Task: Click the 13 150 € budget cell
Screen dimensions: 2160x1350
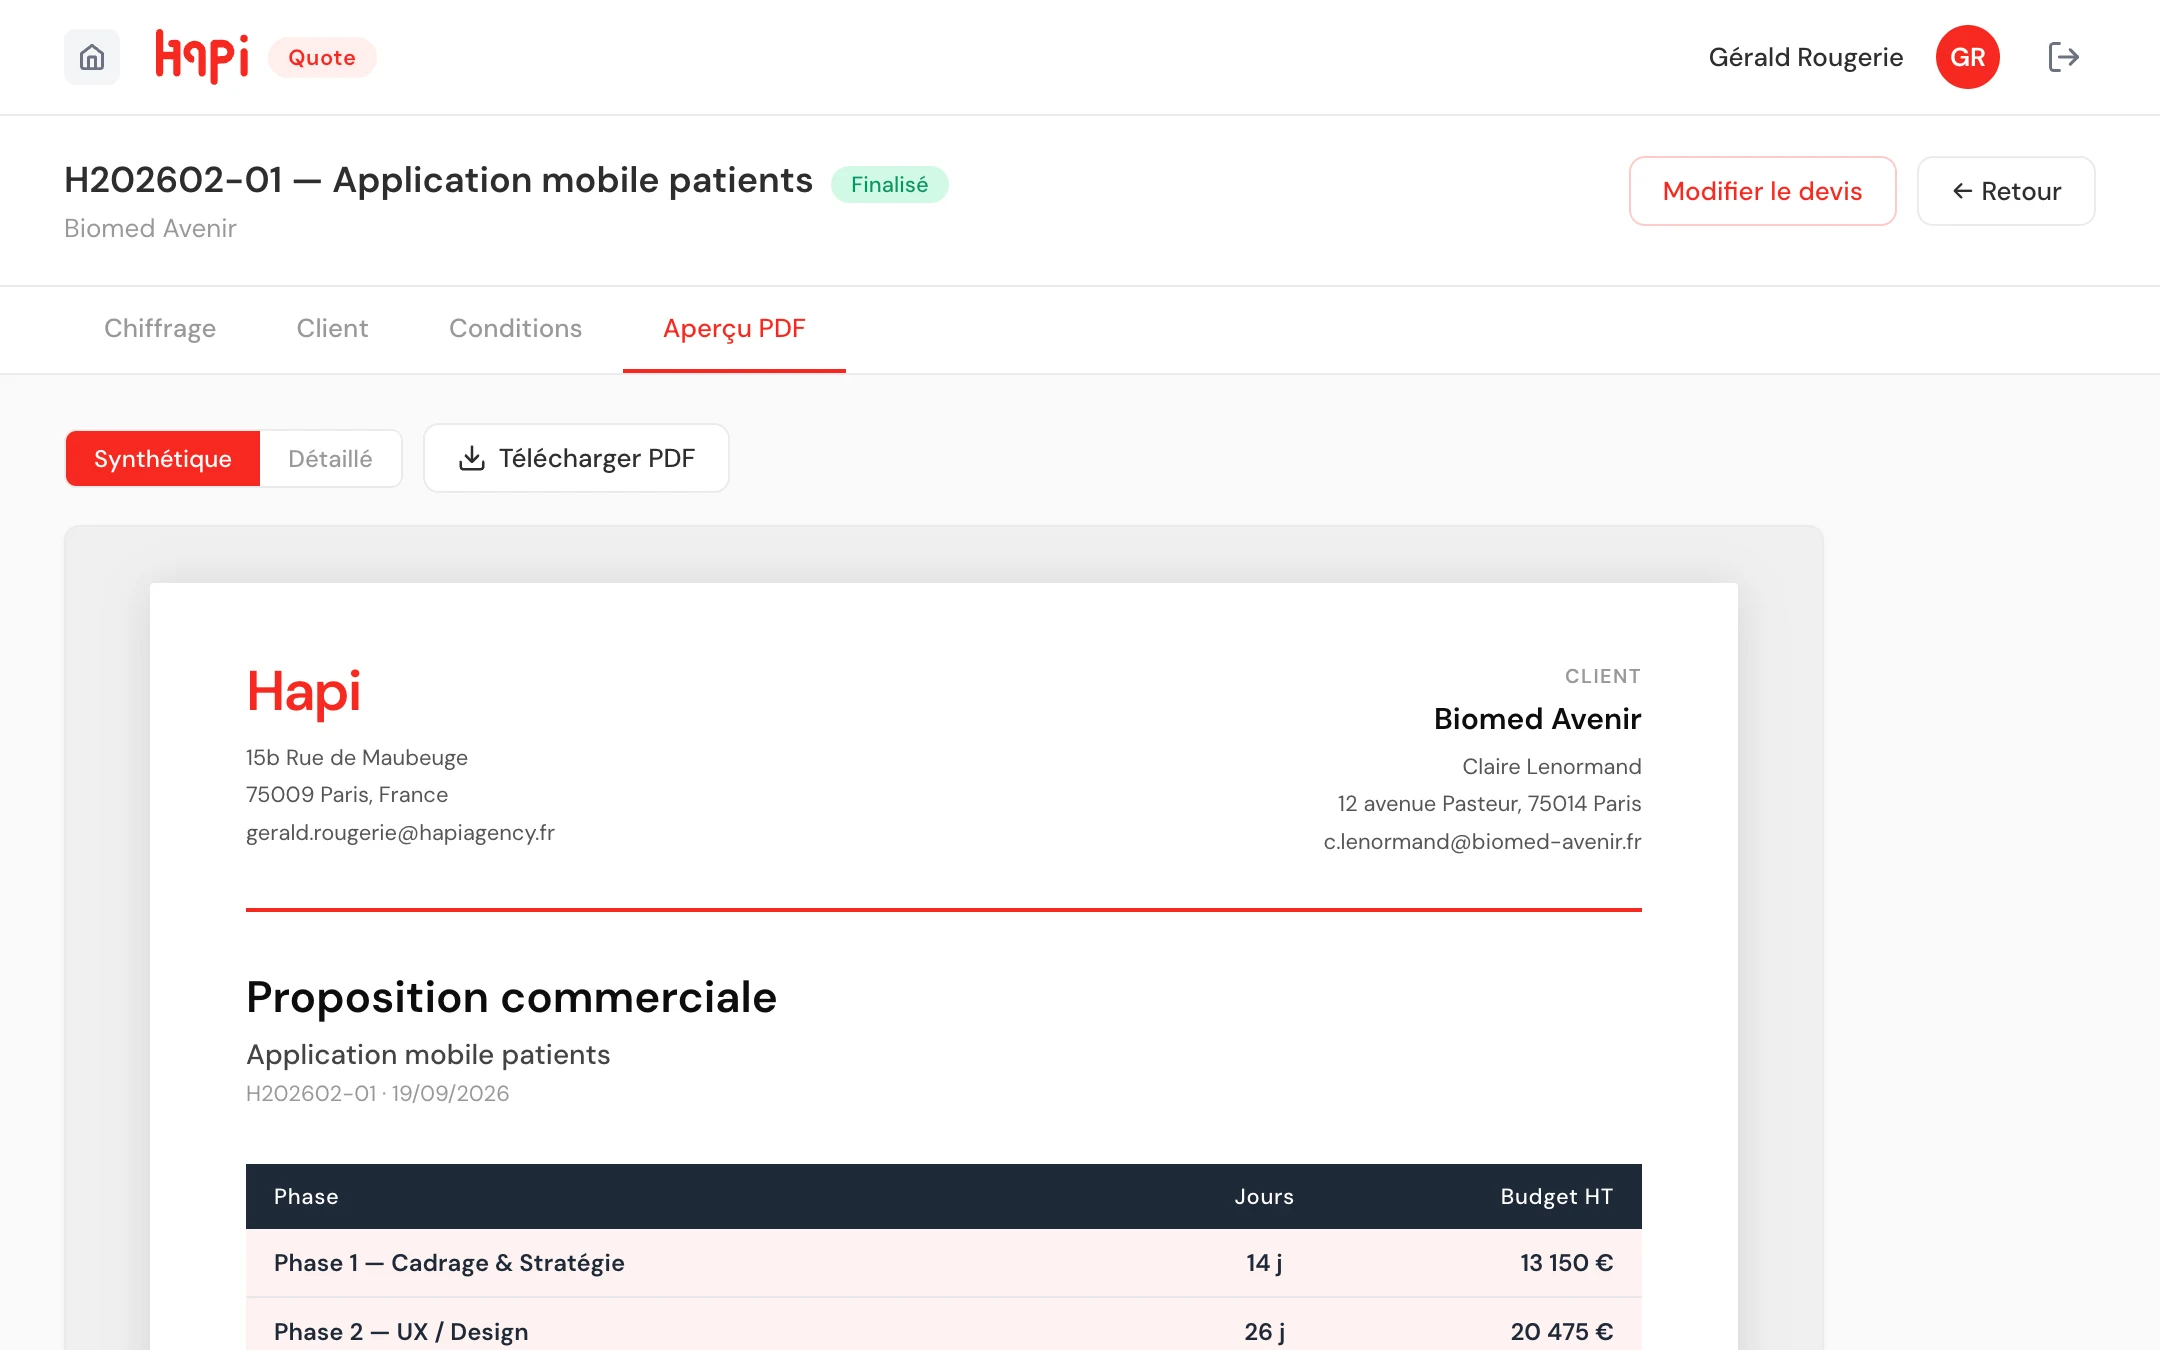Action: [x=1566, y=1263]
